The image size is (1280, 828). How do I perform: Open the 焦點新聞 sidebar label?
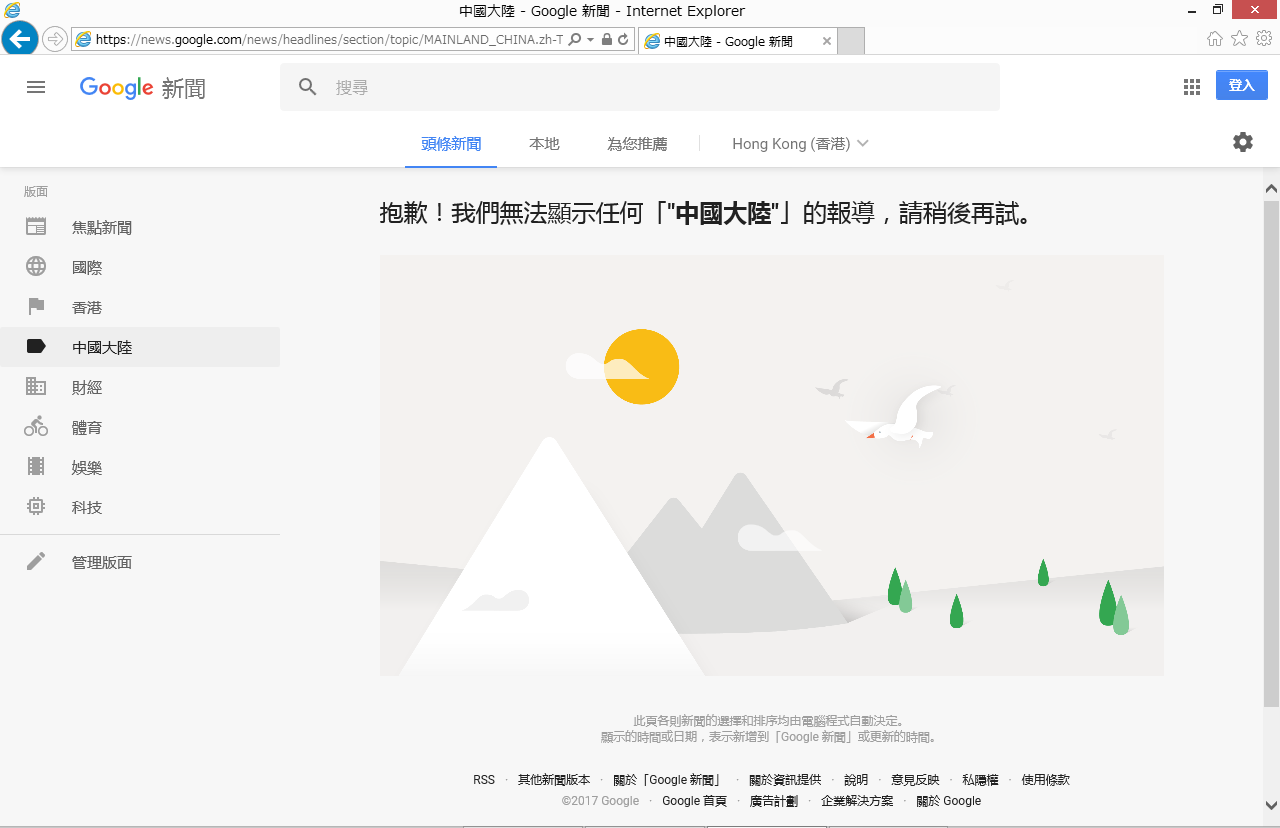pyautogui.click(x=102, y=228)
